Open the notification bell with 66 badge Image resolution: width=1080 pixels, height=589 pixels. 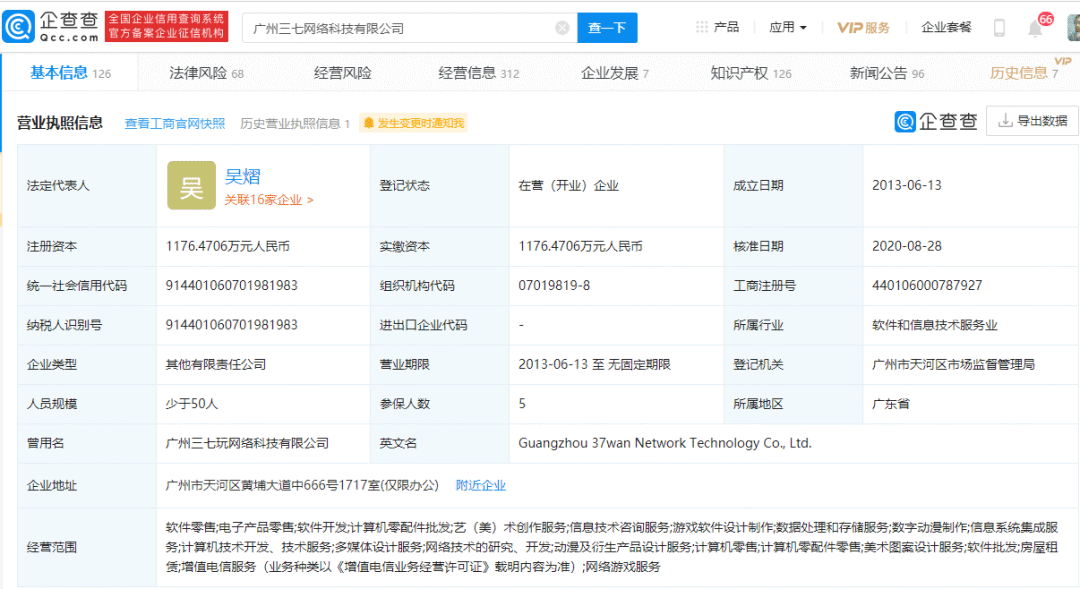click(x=1035, y=27)
